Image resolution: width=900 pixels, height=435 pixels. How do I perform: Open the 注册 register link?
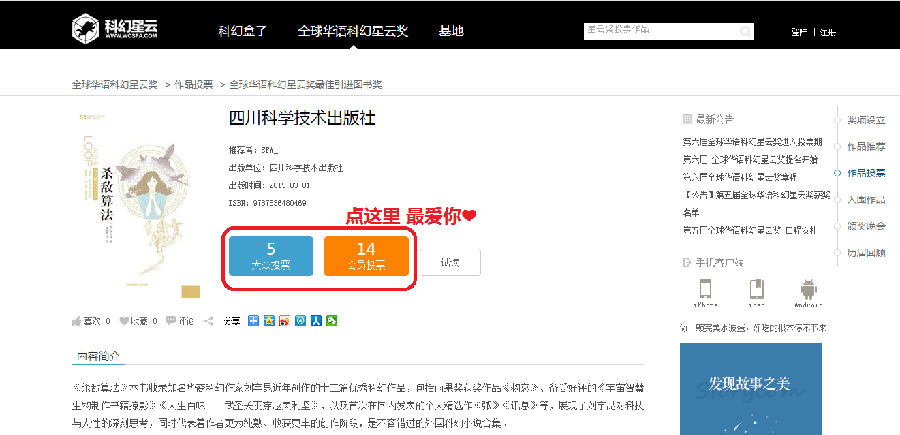828,33
